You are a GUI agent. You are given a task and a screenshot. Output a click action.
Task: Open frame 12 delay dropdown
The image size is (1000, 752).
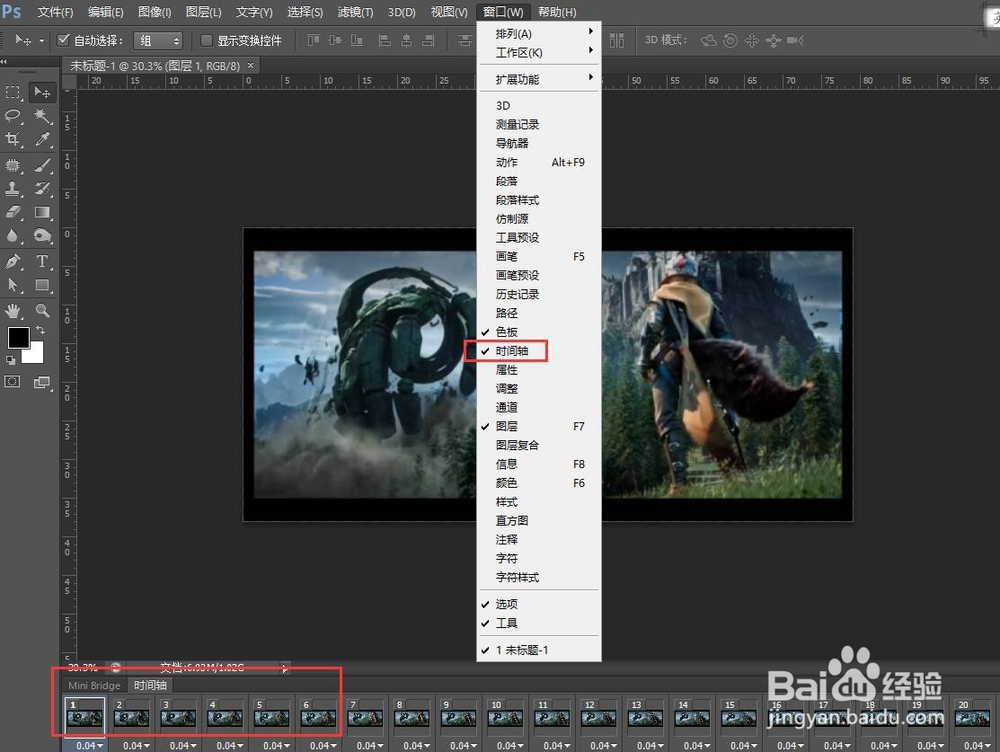coord(603,746)
